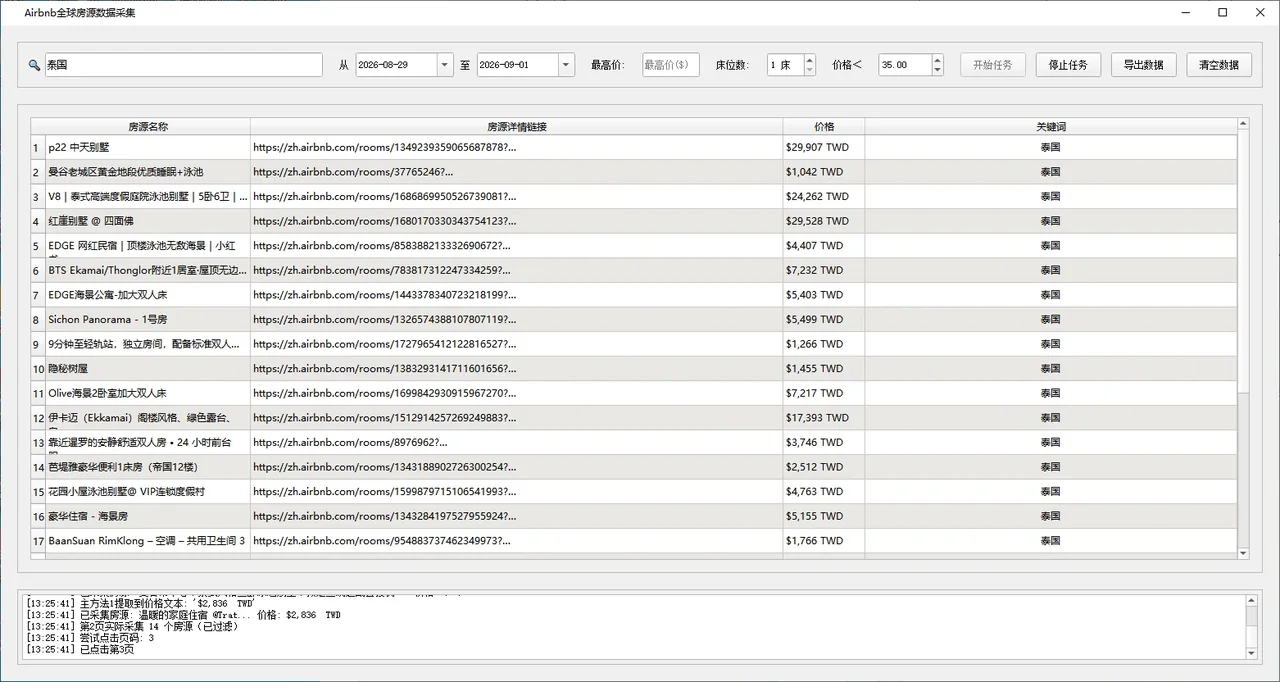
Task: Click price cell $1,266 TWD
Action: [x=824, y=344]
